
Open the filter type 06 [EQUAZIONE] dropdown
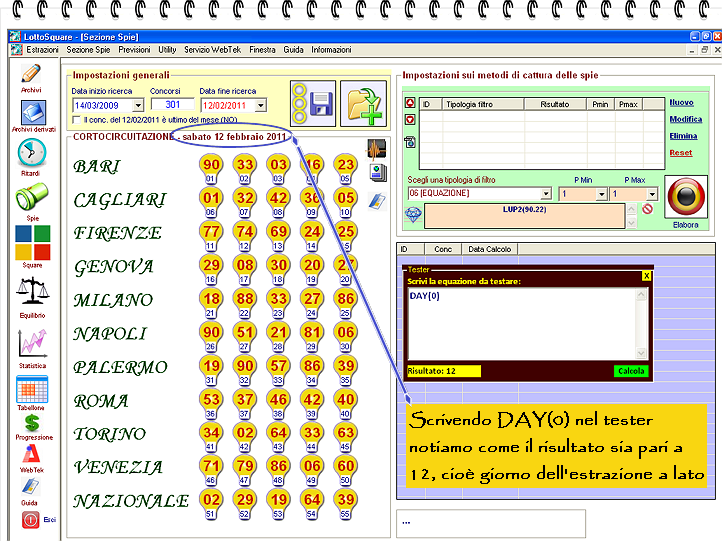(x=545, y=194)
